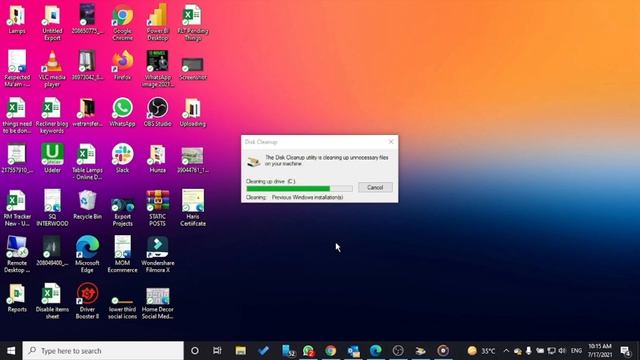Viewport: 640px width, 360px height.
Task: Click the 'Type here to search' box
Action: tap(103, 351)
